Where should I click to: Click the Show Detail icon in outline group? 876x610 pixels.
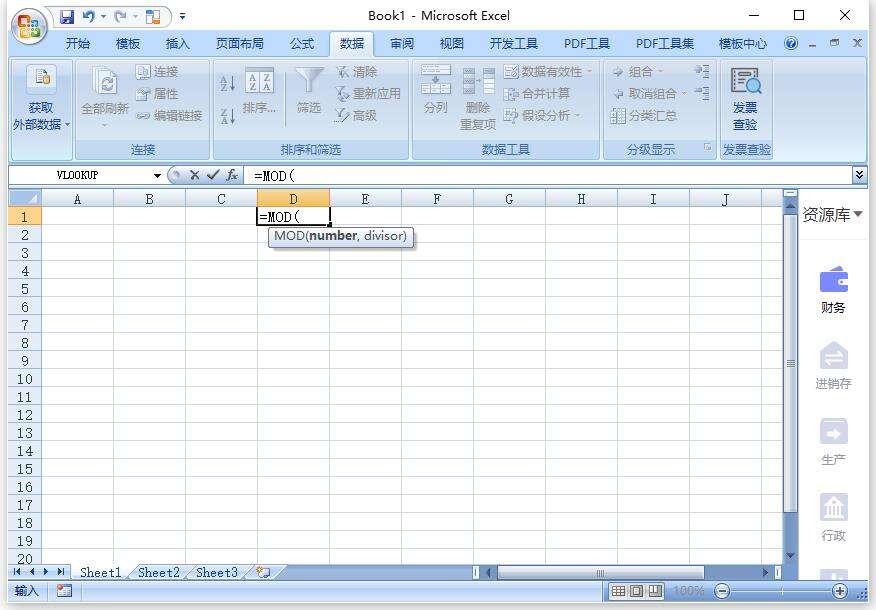(x=702, y=71)
